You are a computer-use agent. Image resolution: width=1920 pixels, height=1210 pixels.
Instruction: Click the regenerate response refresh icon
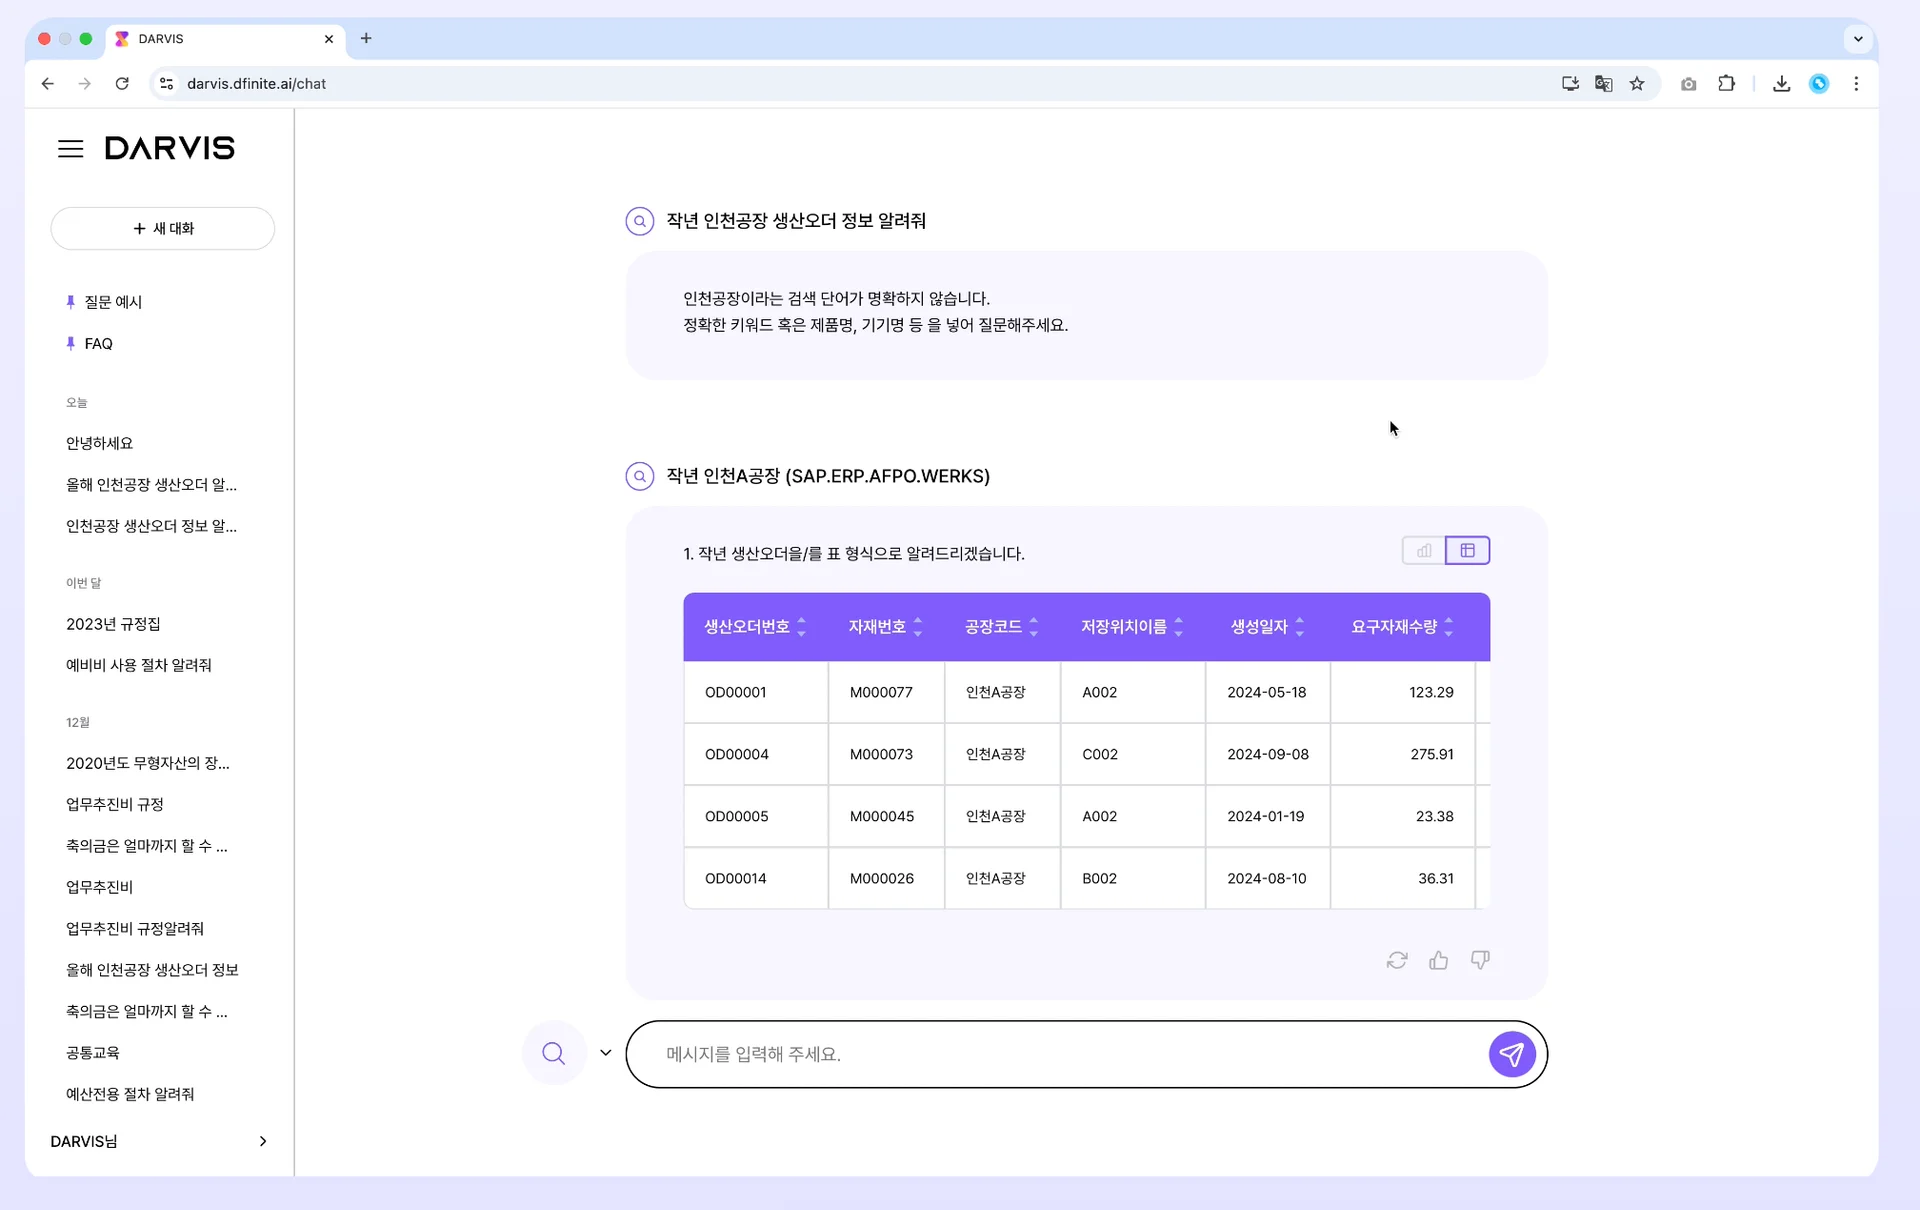coord(1397,960)
